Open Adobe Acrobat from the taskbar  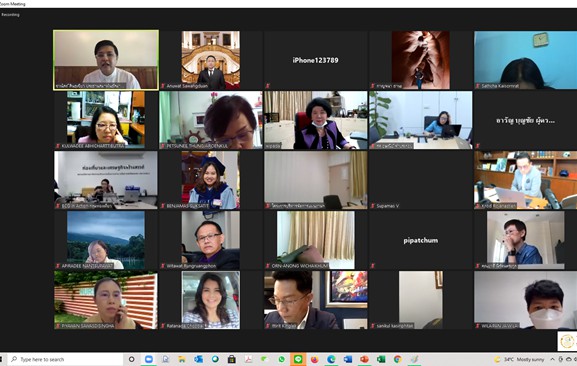pos(248,359)
